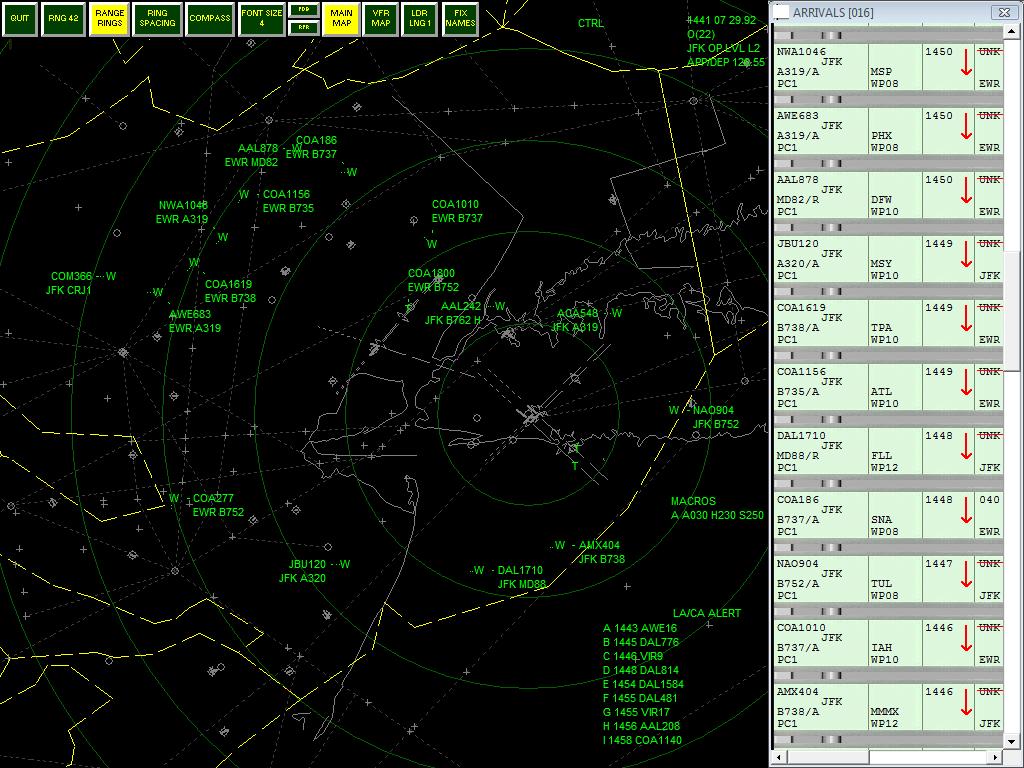
Task: Select ACA548 data tag on radar
Action: [575, 320]
